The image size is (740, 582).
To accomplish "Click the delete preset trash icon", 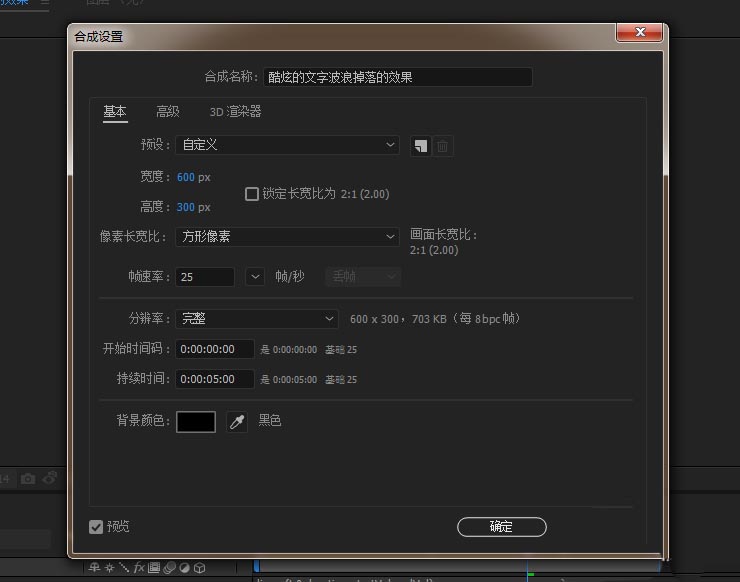I will click(x=442, y=146).
